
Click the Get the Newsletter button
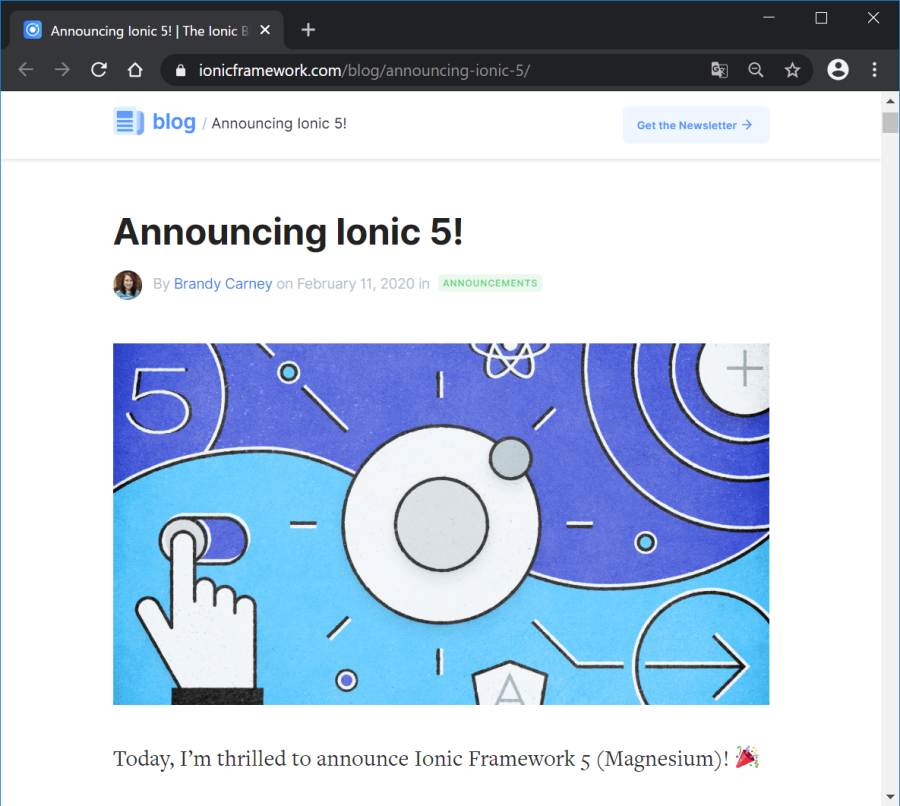pos(695,125)
